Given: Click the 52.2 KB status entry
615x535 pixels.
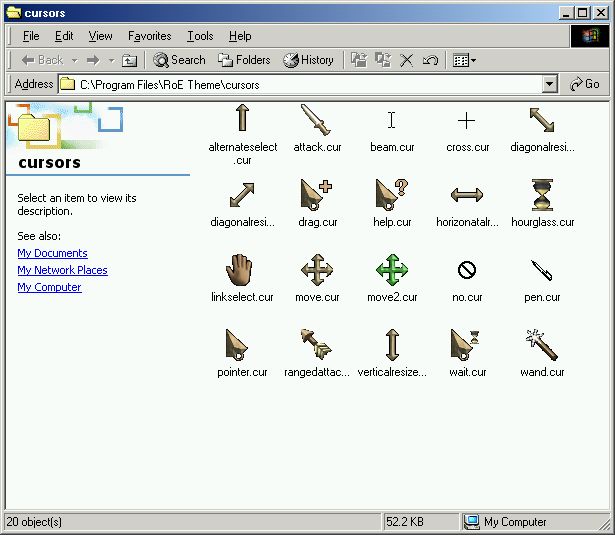Looking at the screenshot, I should (404, 522).
